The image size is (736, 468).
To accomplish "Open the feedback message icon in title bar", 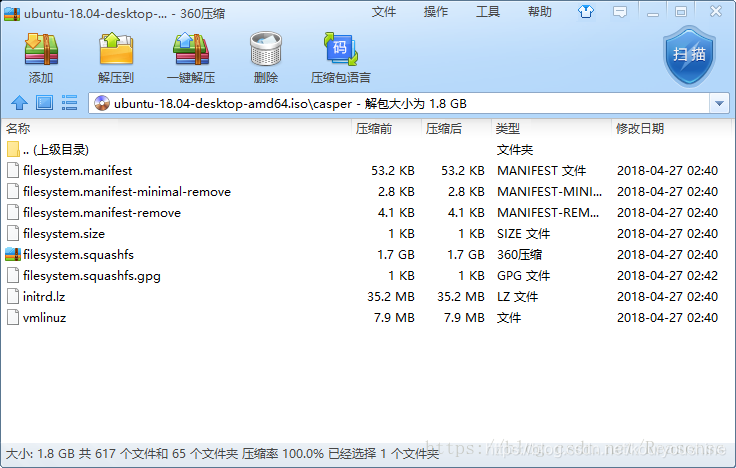I will click(620, 12).
